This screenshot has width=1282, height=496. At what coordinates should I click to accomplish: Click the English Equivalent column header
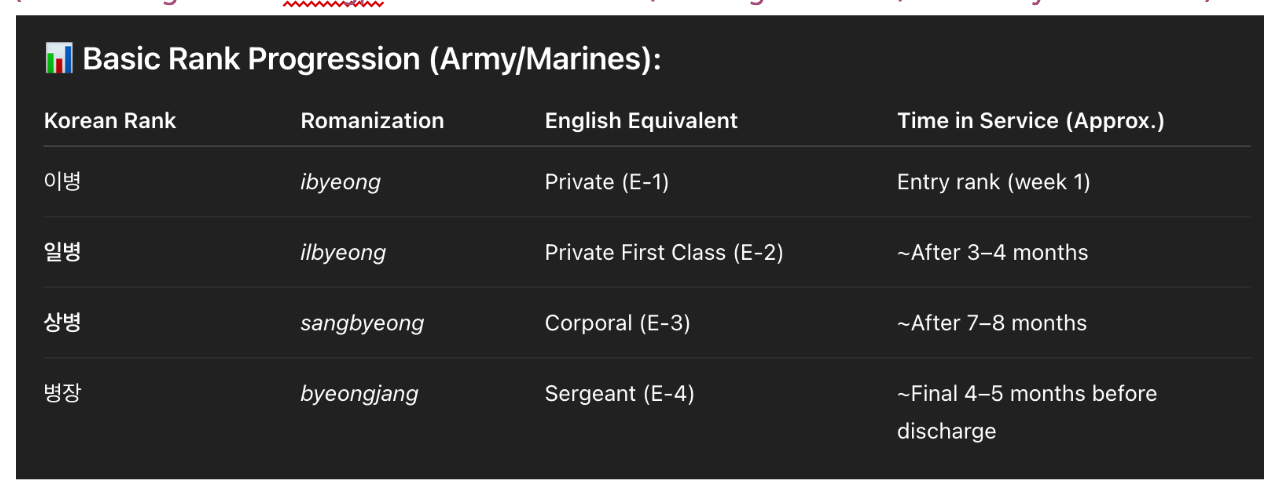pos(641,121)
